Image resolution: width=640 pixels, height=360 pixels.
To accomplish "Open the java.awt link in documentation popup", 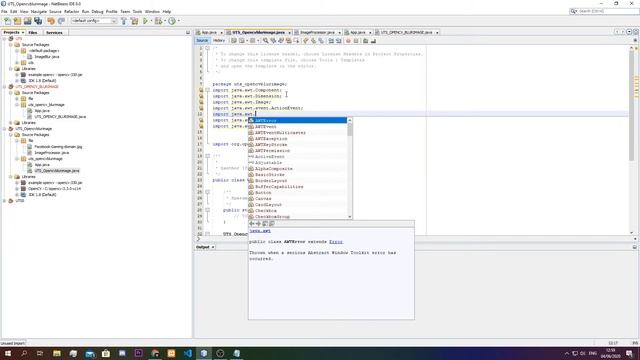I will tap(260, 231).
